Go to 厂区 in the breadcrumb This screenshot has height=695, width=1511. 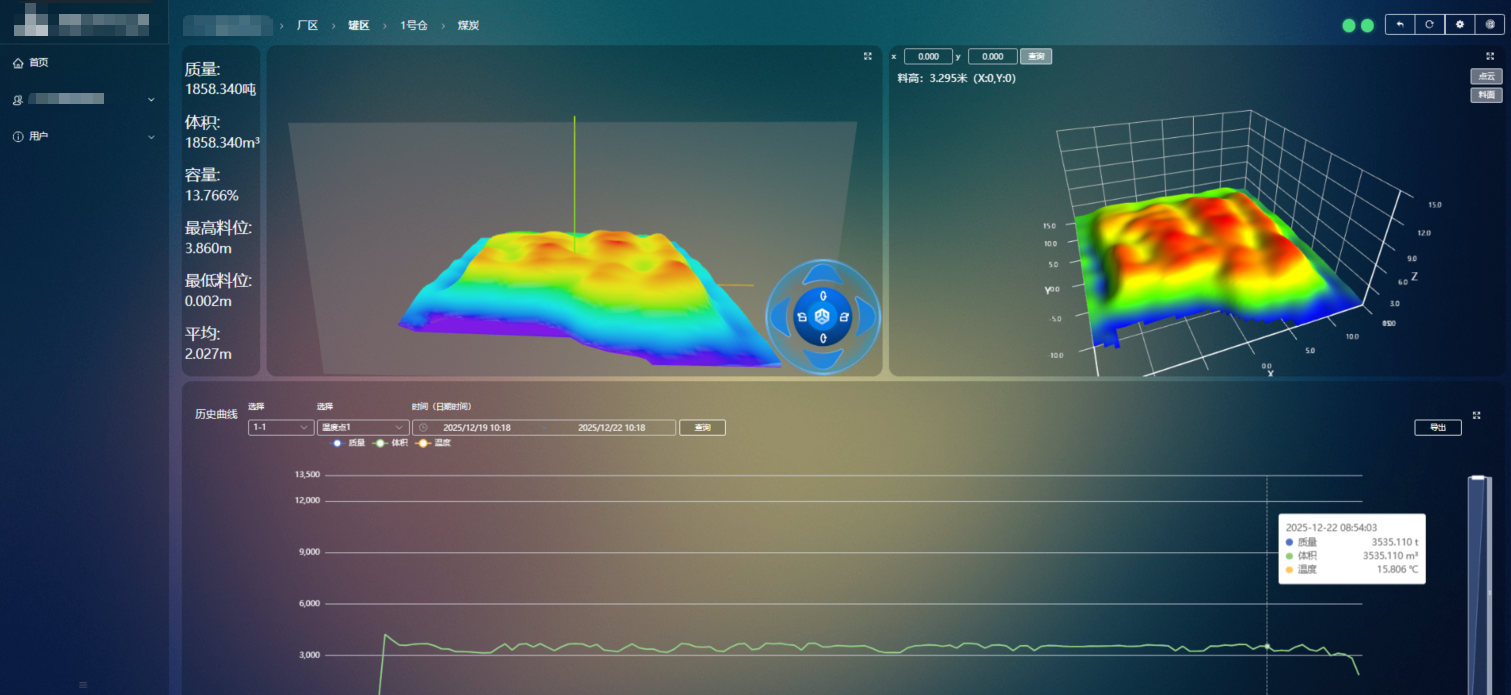point(307,25)
